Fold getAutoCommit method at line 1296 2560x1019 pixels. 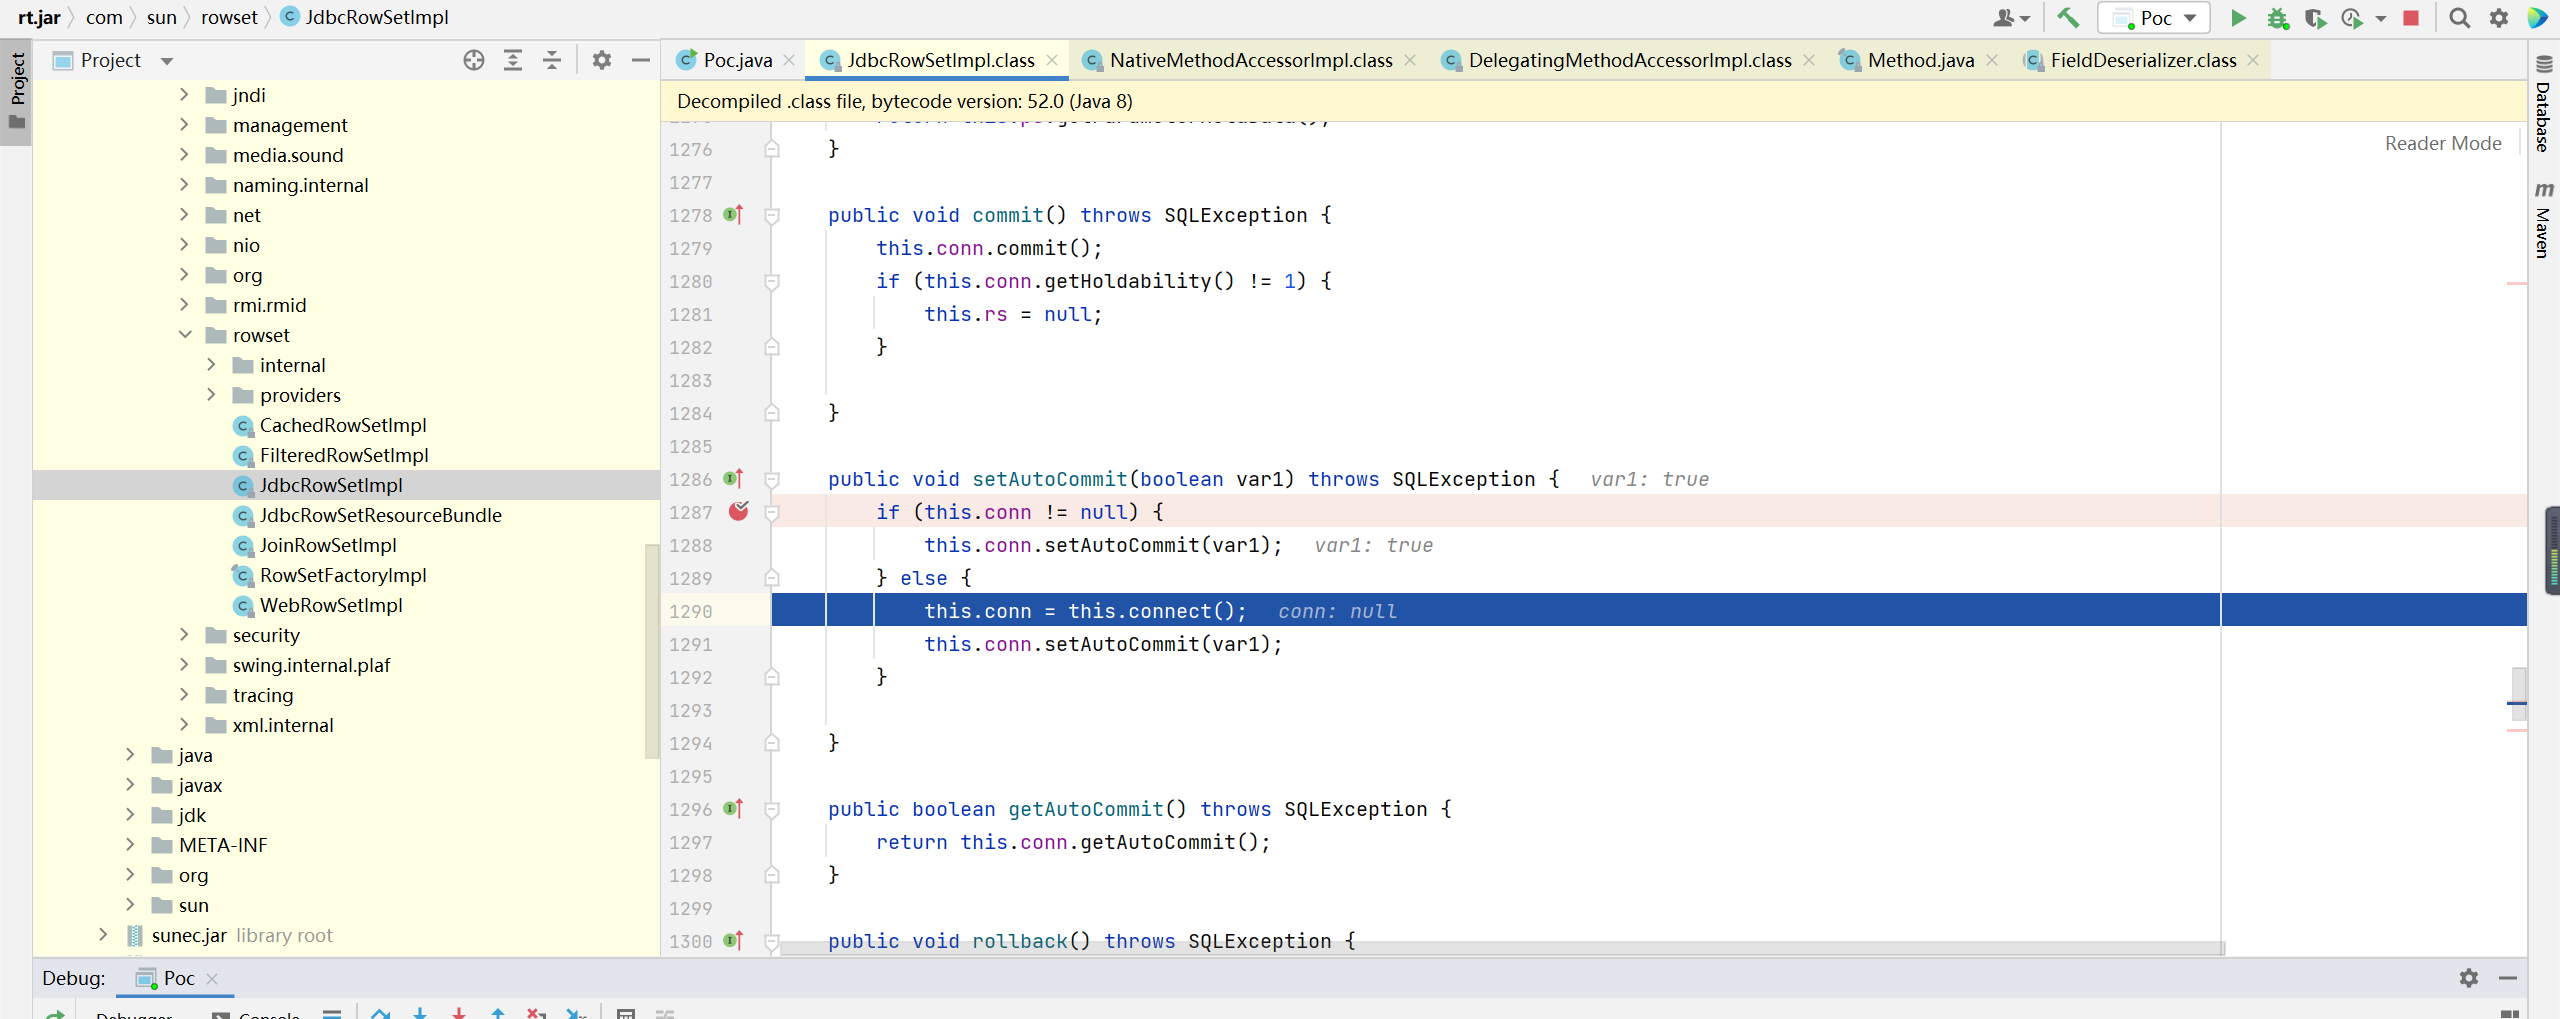(772, 809)
